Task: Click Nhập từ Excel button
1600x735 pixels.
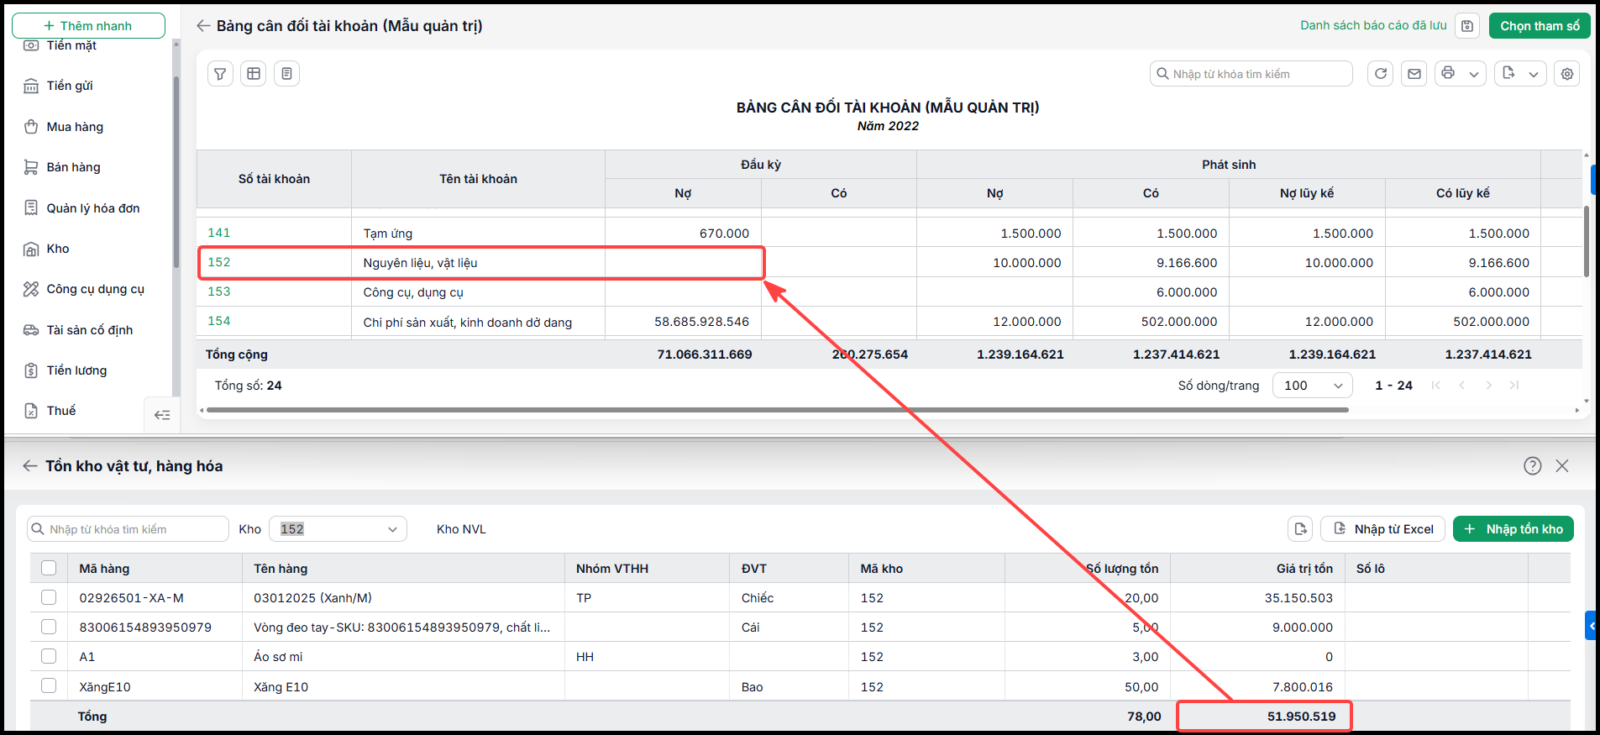Action: pyautogui.click(x=1383, y=529)
